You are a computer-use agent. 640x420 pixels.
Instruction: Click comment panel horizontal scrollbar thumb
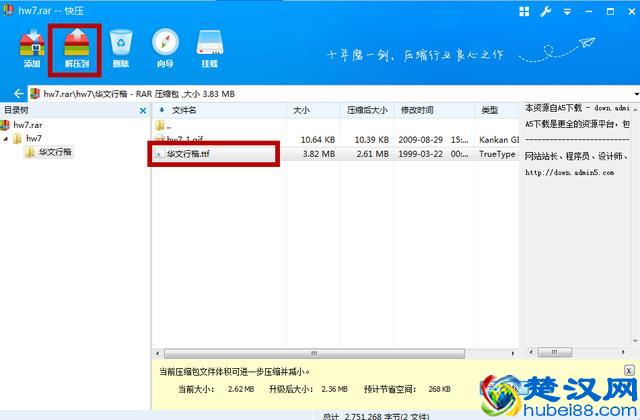click(554, 352)
